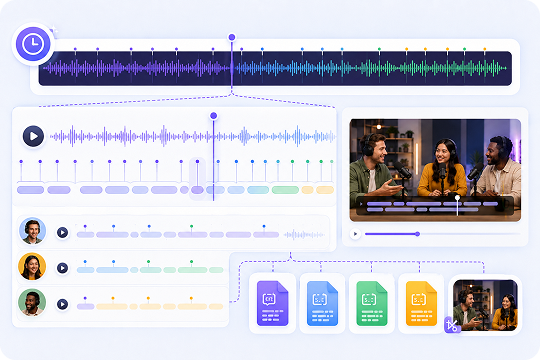Select the highlighted segment pill beside the playhead
The width and height of the screenshot is (540, 360).
point(197,190)
